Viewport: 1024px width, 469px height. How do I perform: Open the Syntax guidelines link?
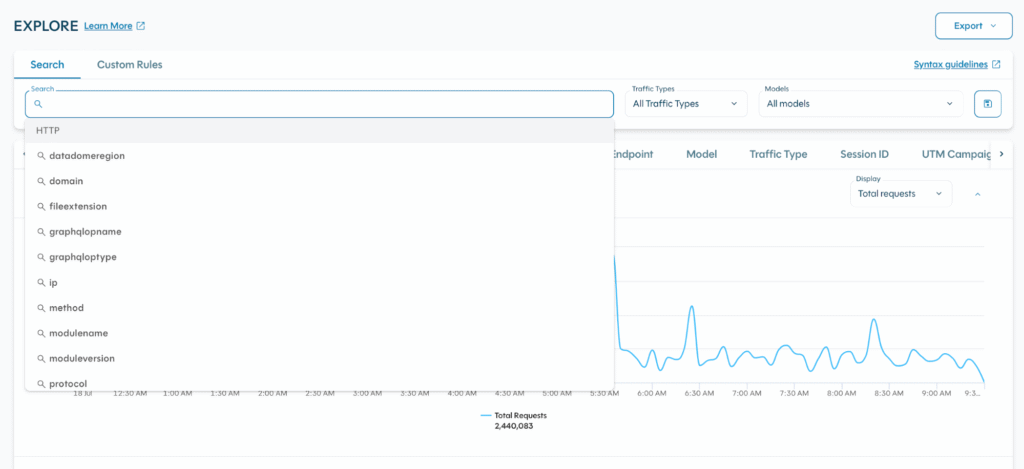[x=950, y=65]
